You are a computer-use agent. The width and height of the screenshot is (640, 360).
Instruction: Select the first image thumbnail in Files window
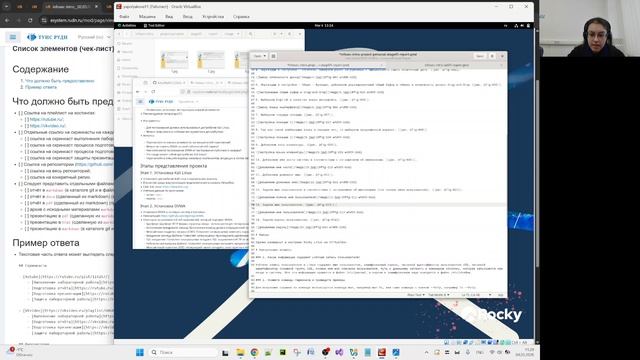(x=174, y=60)
